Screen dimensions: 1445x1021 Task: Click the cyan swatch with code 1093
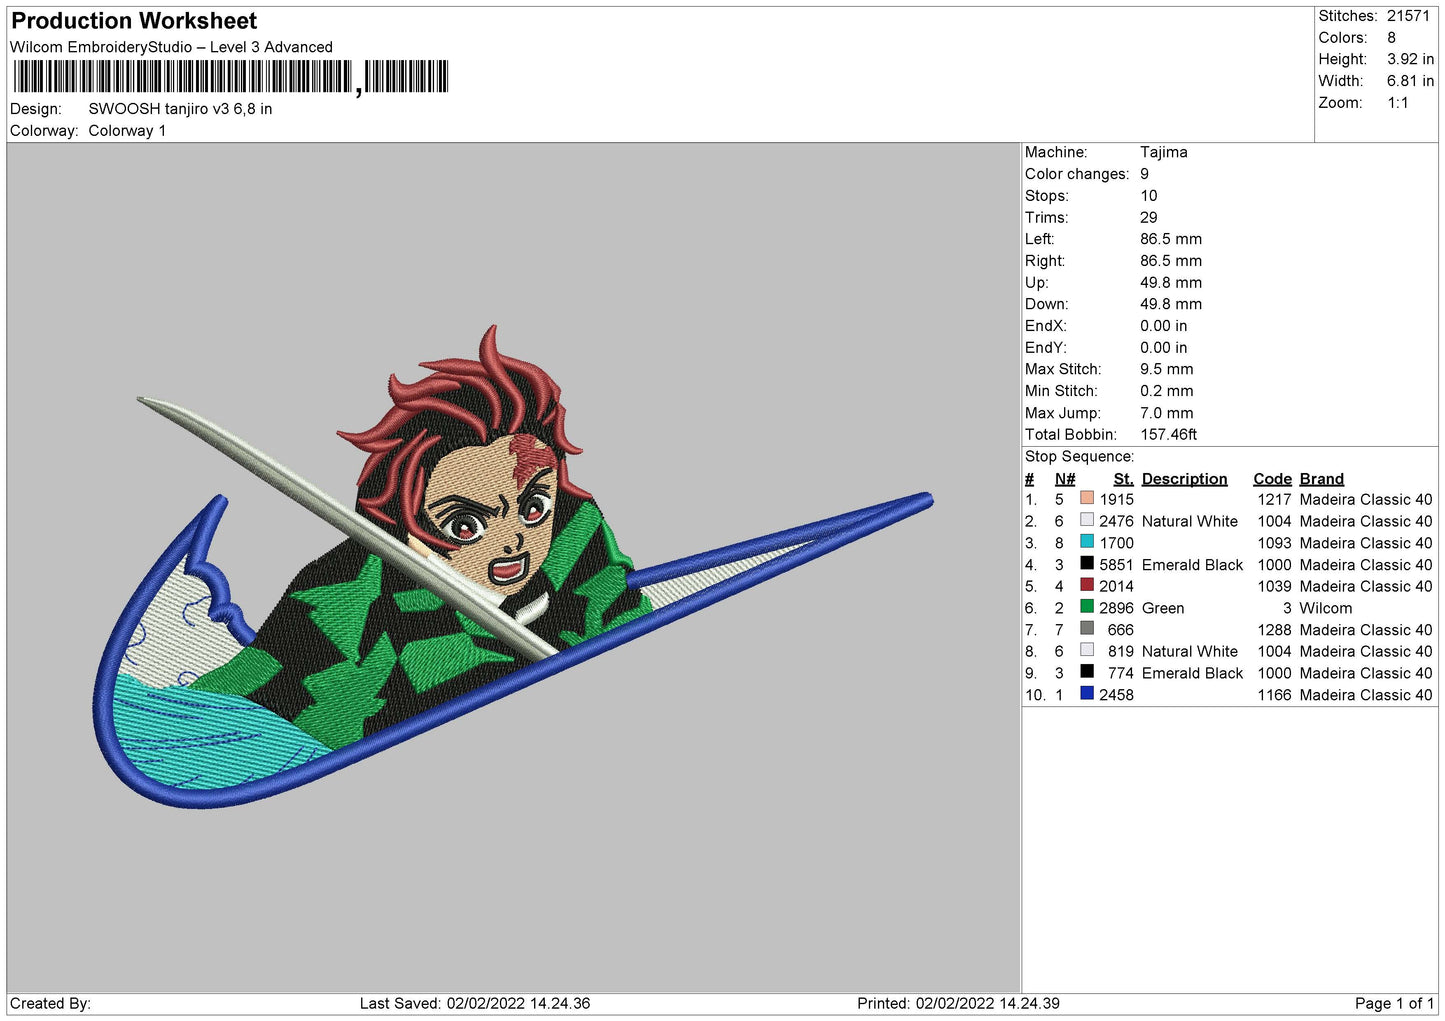(1087, 542)
